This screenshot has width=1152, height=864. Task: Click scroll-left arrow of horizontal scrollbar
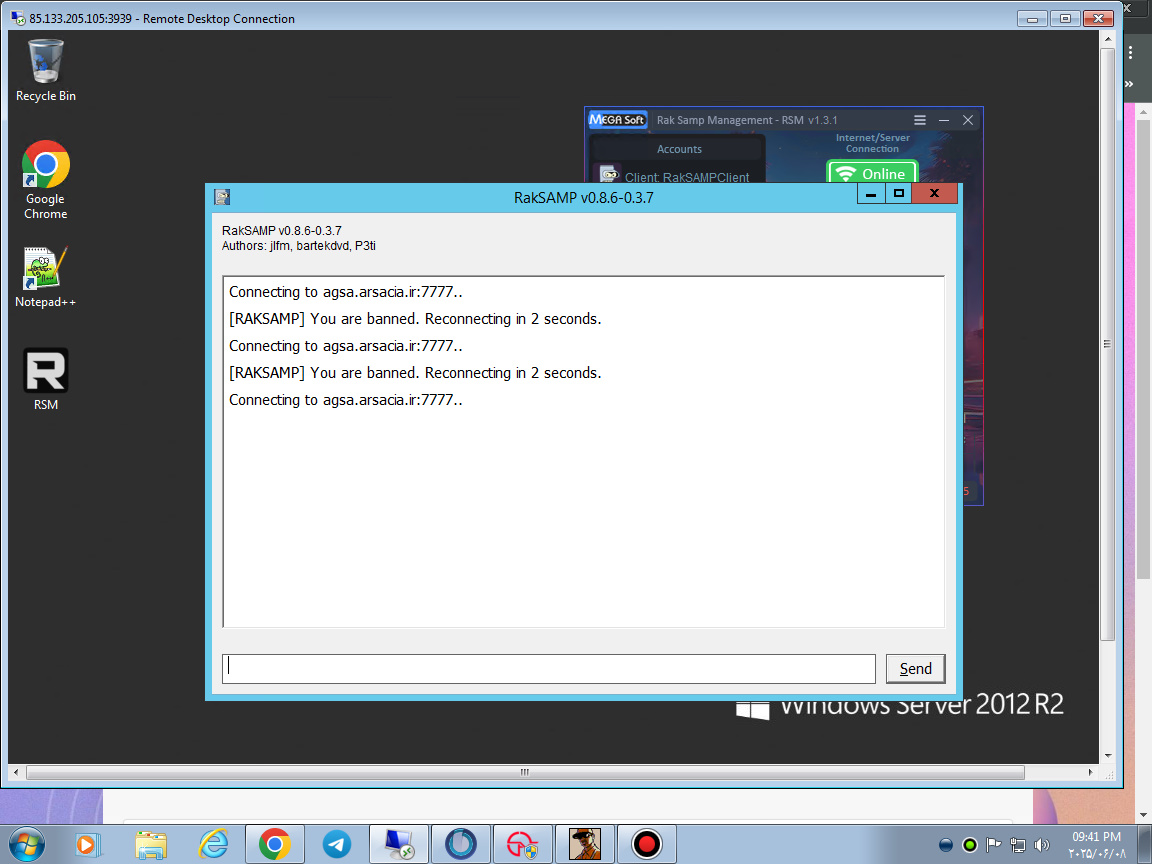16,772
